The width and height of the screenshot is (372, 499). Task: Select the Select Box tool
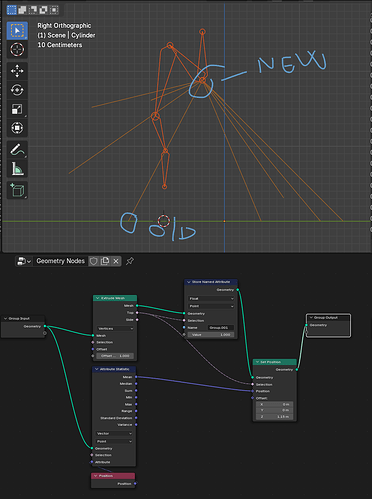(17, 31)
